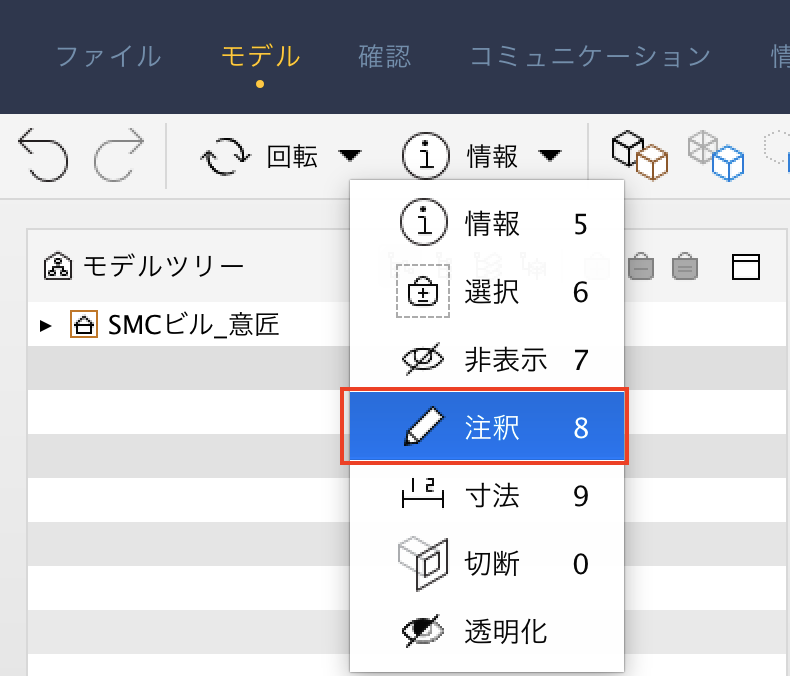Choose 寸法 9 dimension menu entry

(x=487, y=495)
